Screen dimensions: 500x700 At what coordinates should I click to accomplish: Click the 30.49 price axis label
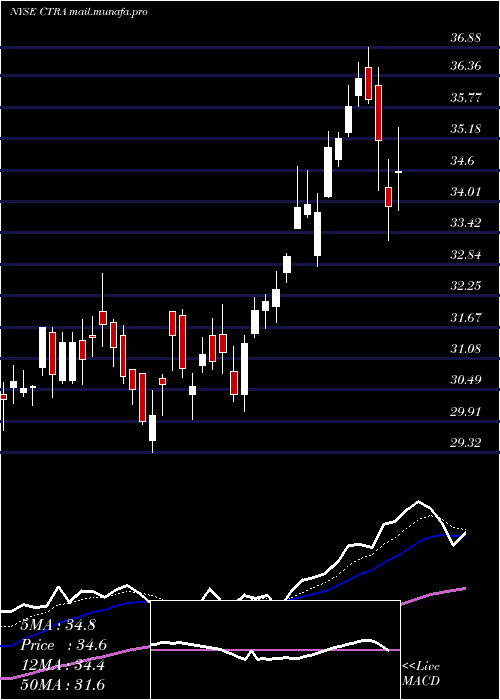[x=465, y=380]
